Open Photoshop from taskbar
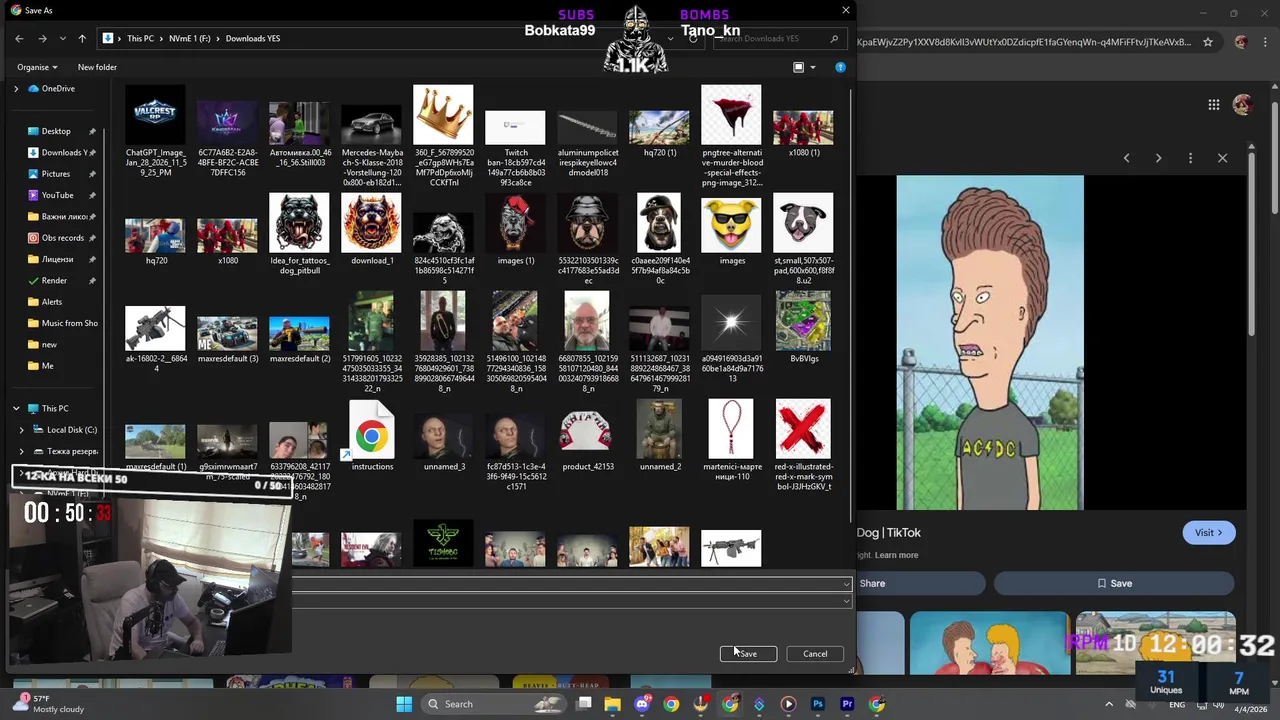 (x=817, y=704)
